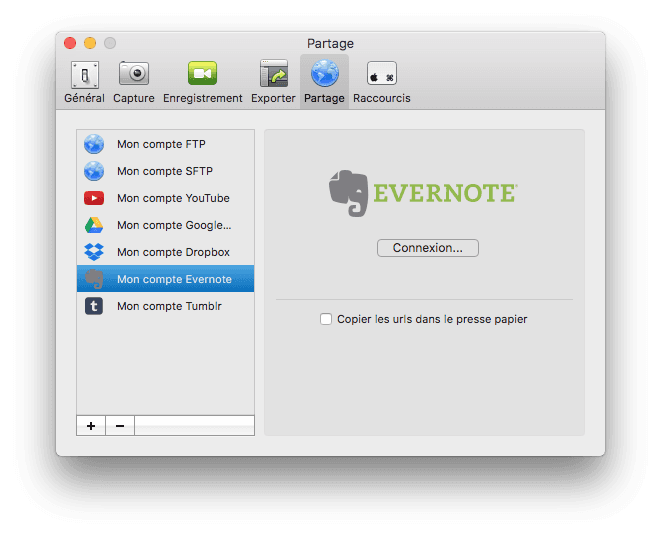Select Mon compte YouTube row
The image size is (661, 536).
pyautogui.click(x=166, y=198)
